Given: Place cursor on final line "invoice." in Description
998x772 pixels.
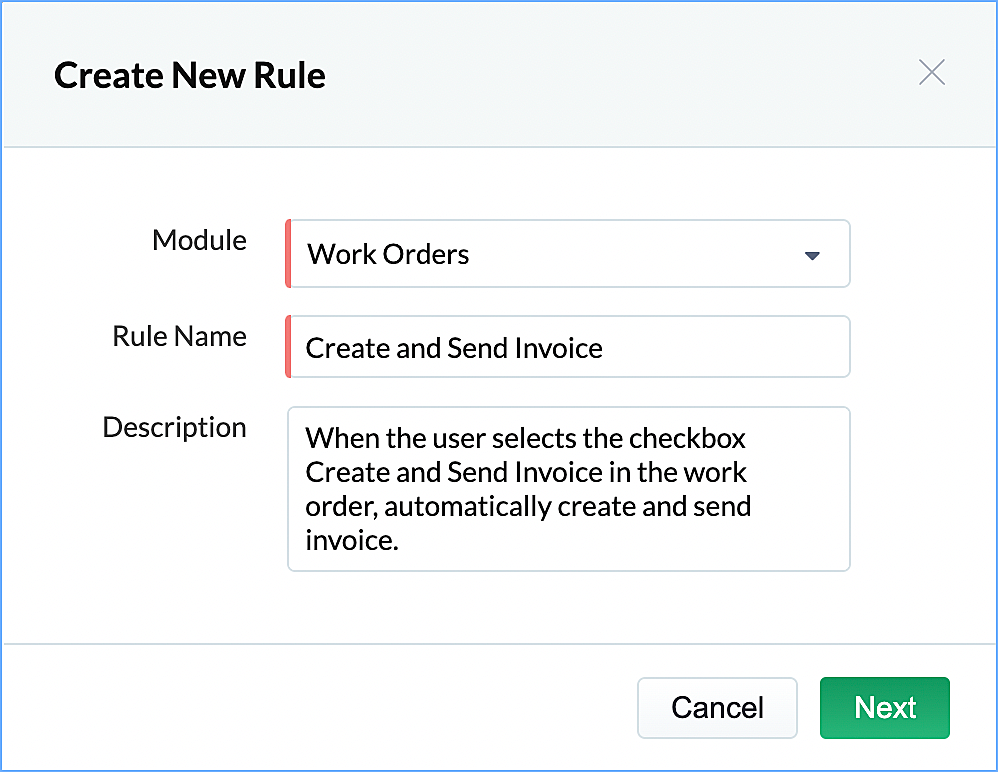Looking at the screenshot, I should click(x=351, y=540).
